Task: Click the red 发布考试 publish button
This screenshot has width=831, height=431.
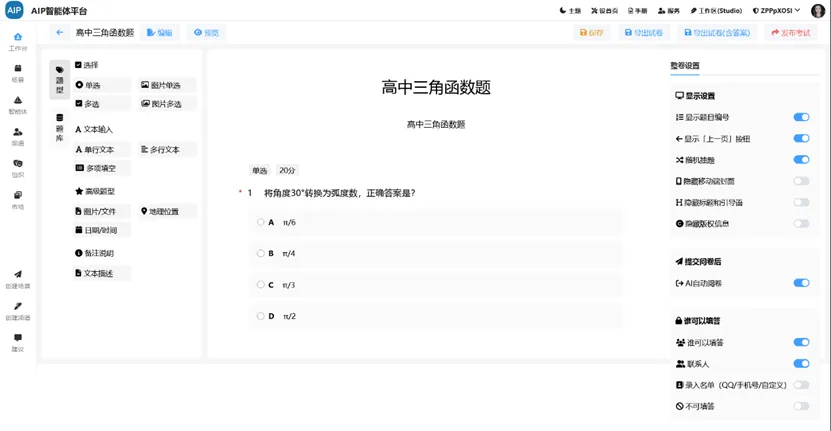Action: tap(791, 32)
